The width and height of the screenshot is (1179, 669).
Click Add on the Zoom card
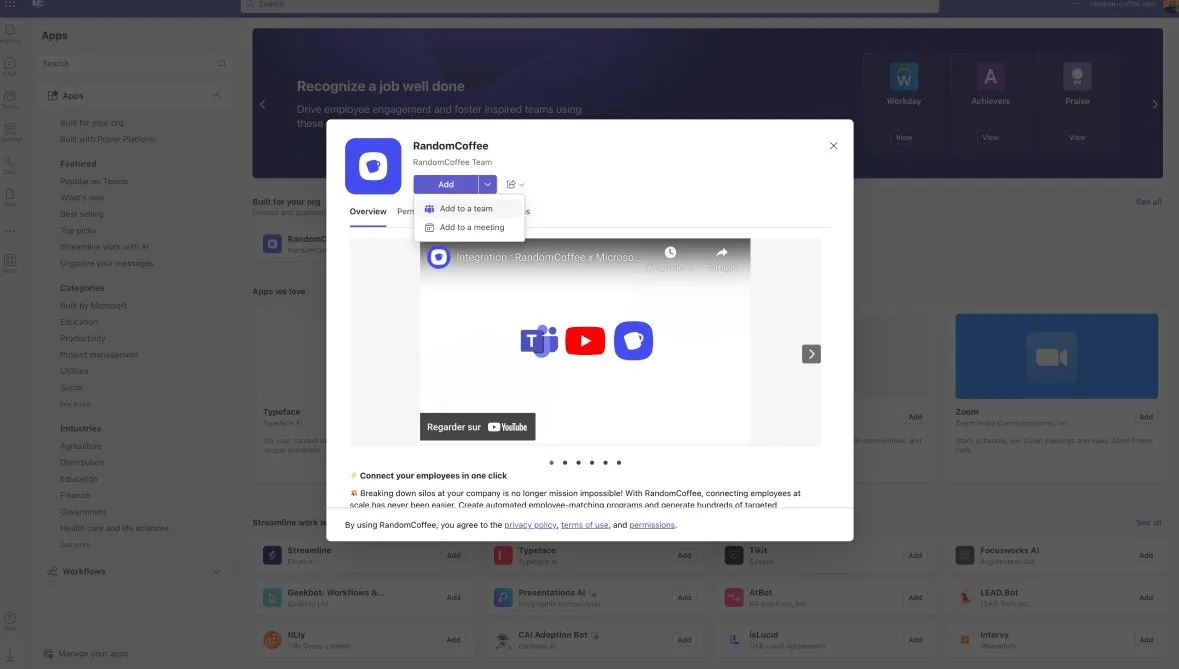click(x=1146, y=417)
